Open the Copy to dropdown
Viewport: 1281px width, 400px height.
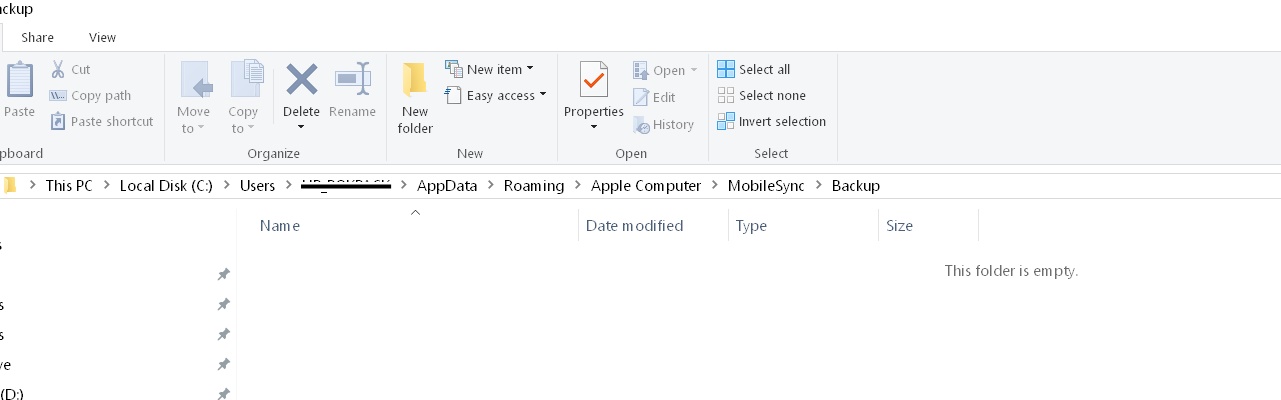tap(243, 98)
